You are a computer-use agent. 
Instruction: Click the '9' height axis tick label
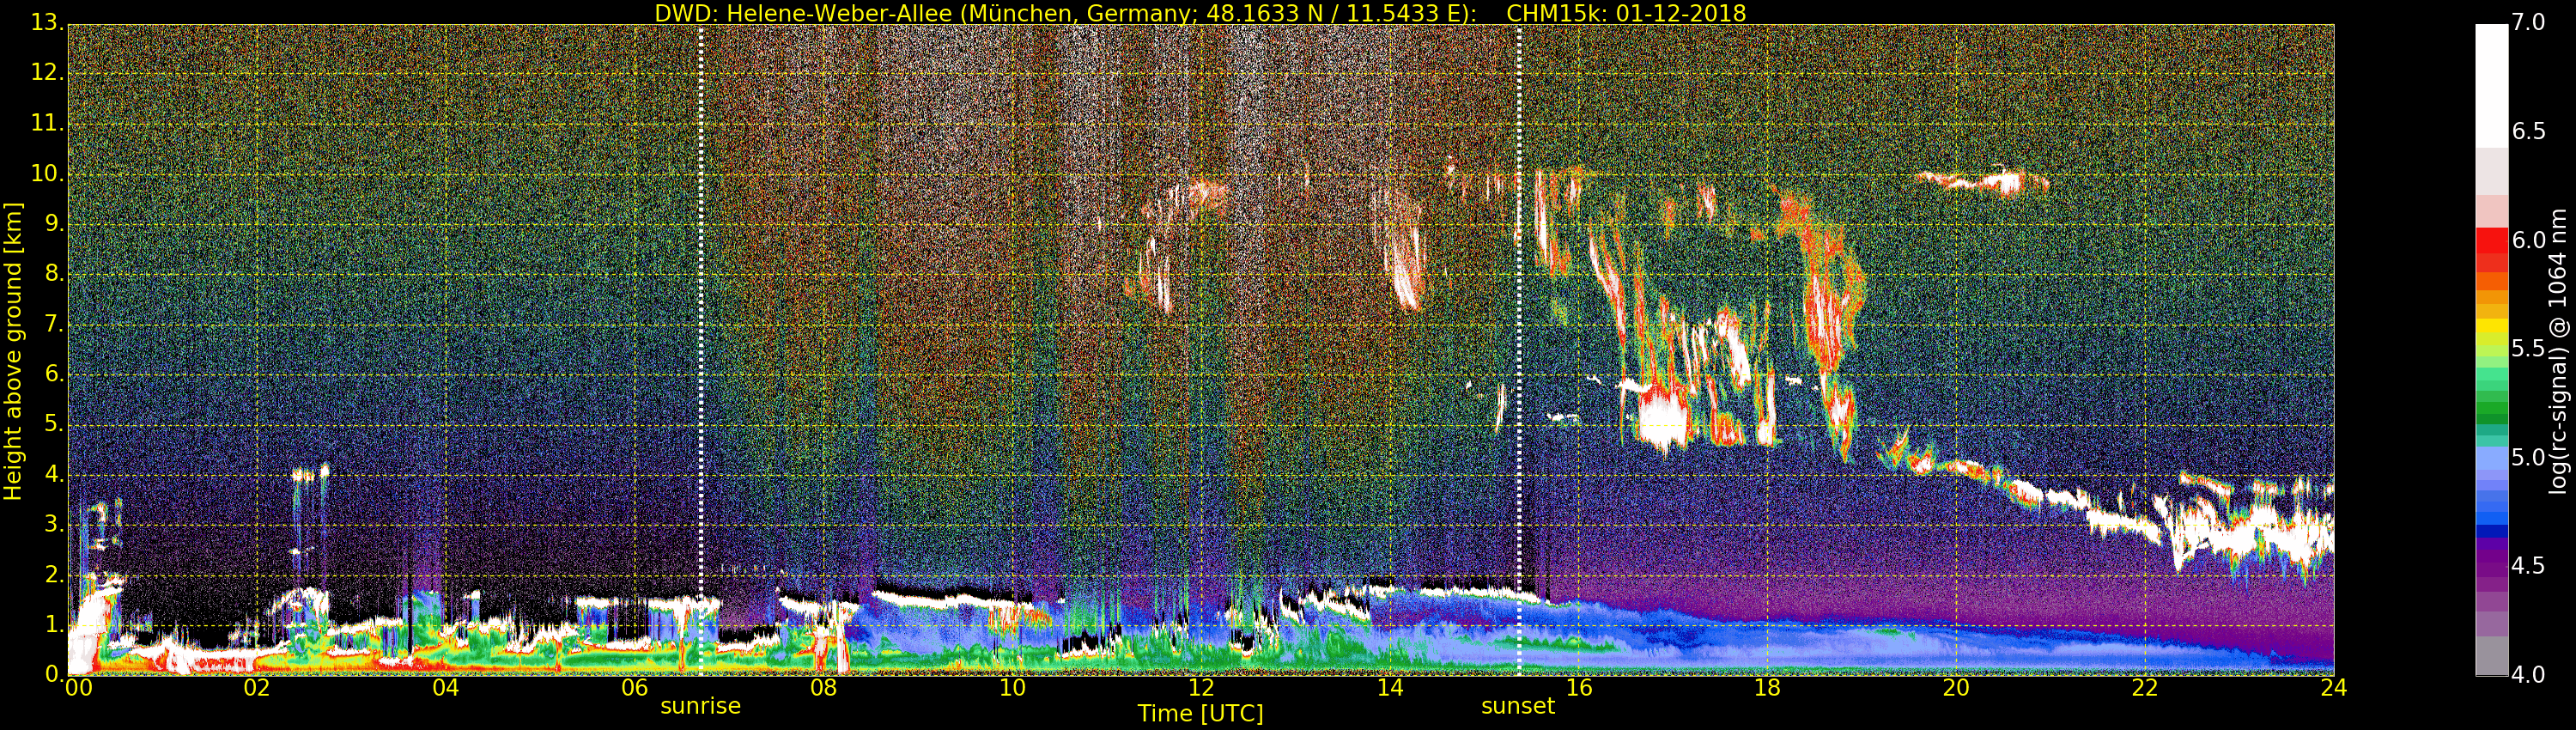(x=55, y=223)
